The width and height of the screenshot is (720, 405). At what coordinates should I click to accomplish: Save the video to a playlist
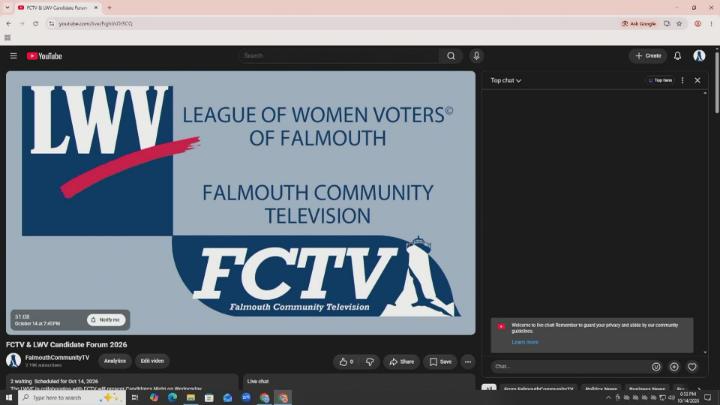(x=440, y=362)
